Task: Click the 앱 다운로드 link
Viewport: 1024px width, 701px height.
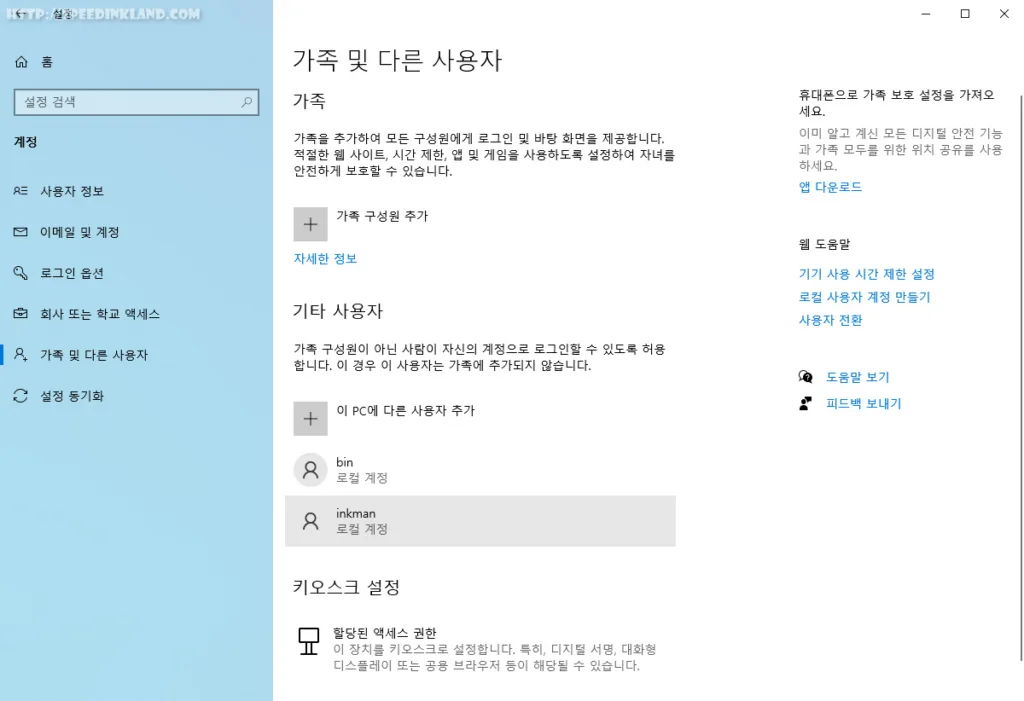Action: (x=830, y=187)
